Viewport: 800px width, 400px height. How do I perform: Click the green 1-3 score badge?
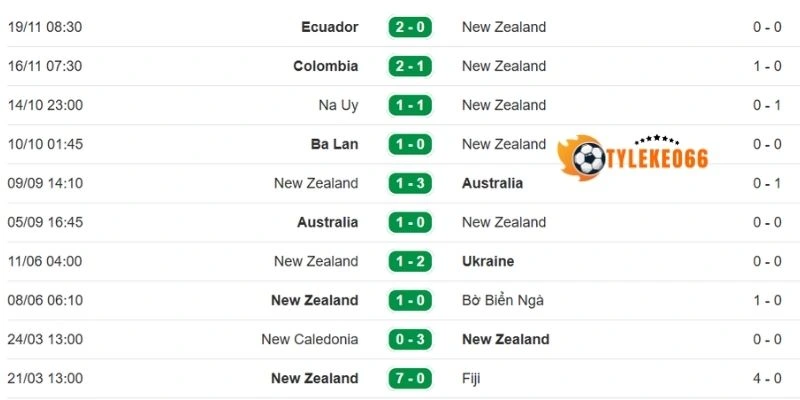(410, 183)
